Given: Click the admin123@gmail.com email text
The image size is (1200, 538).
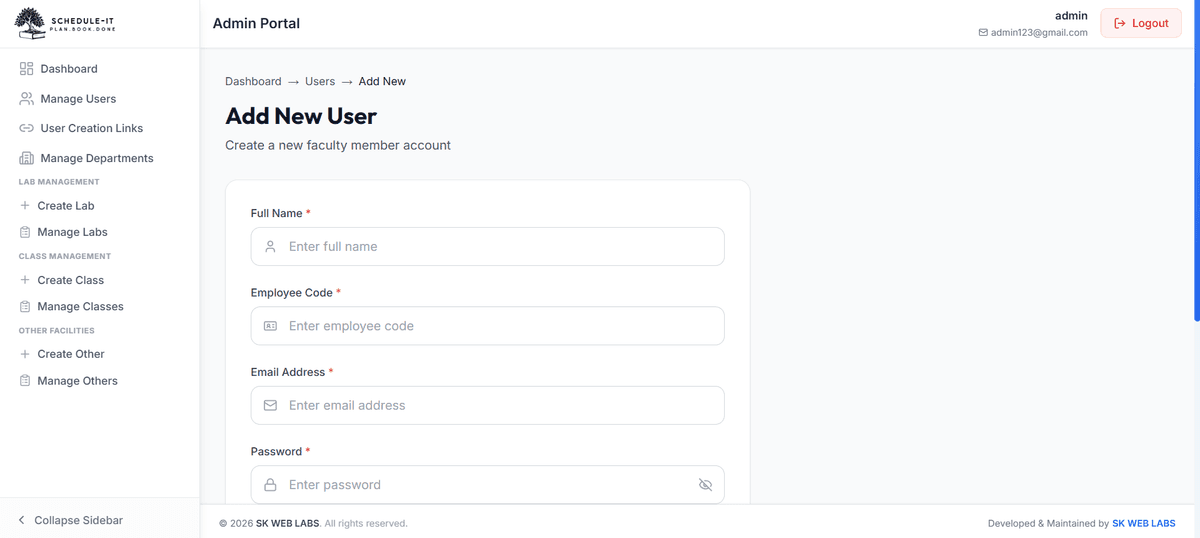Looking at the screenshot, I should [x=1039, y=33].
